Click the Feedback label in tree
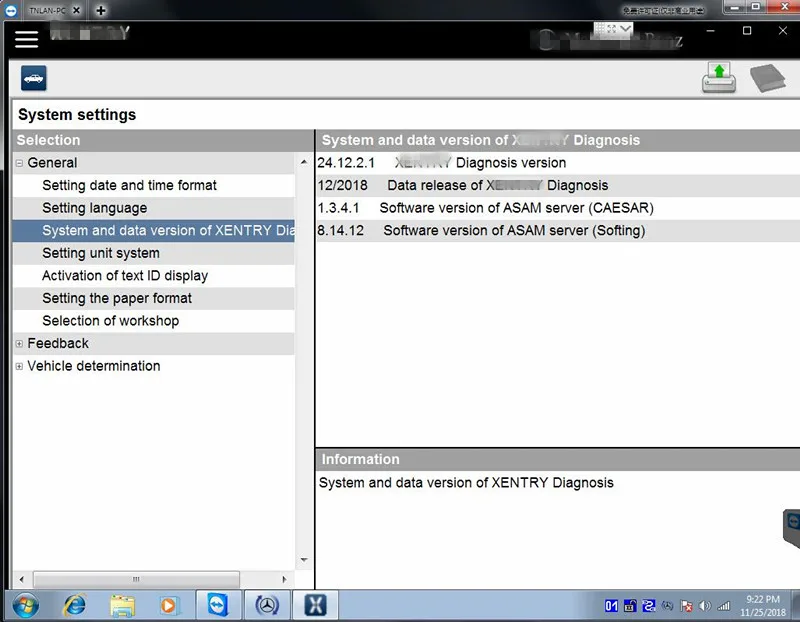800x622 pixels. 58,343
